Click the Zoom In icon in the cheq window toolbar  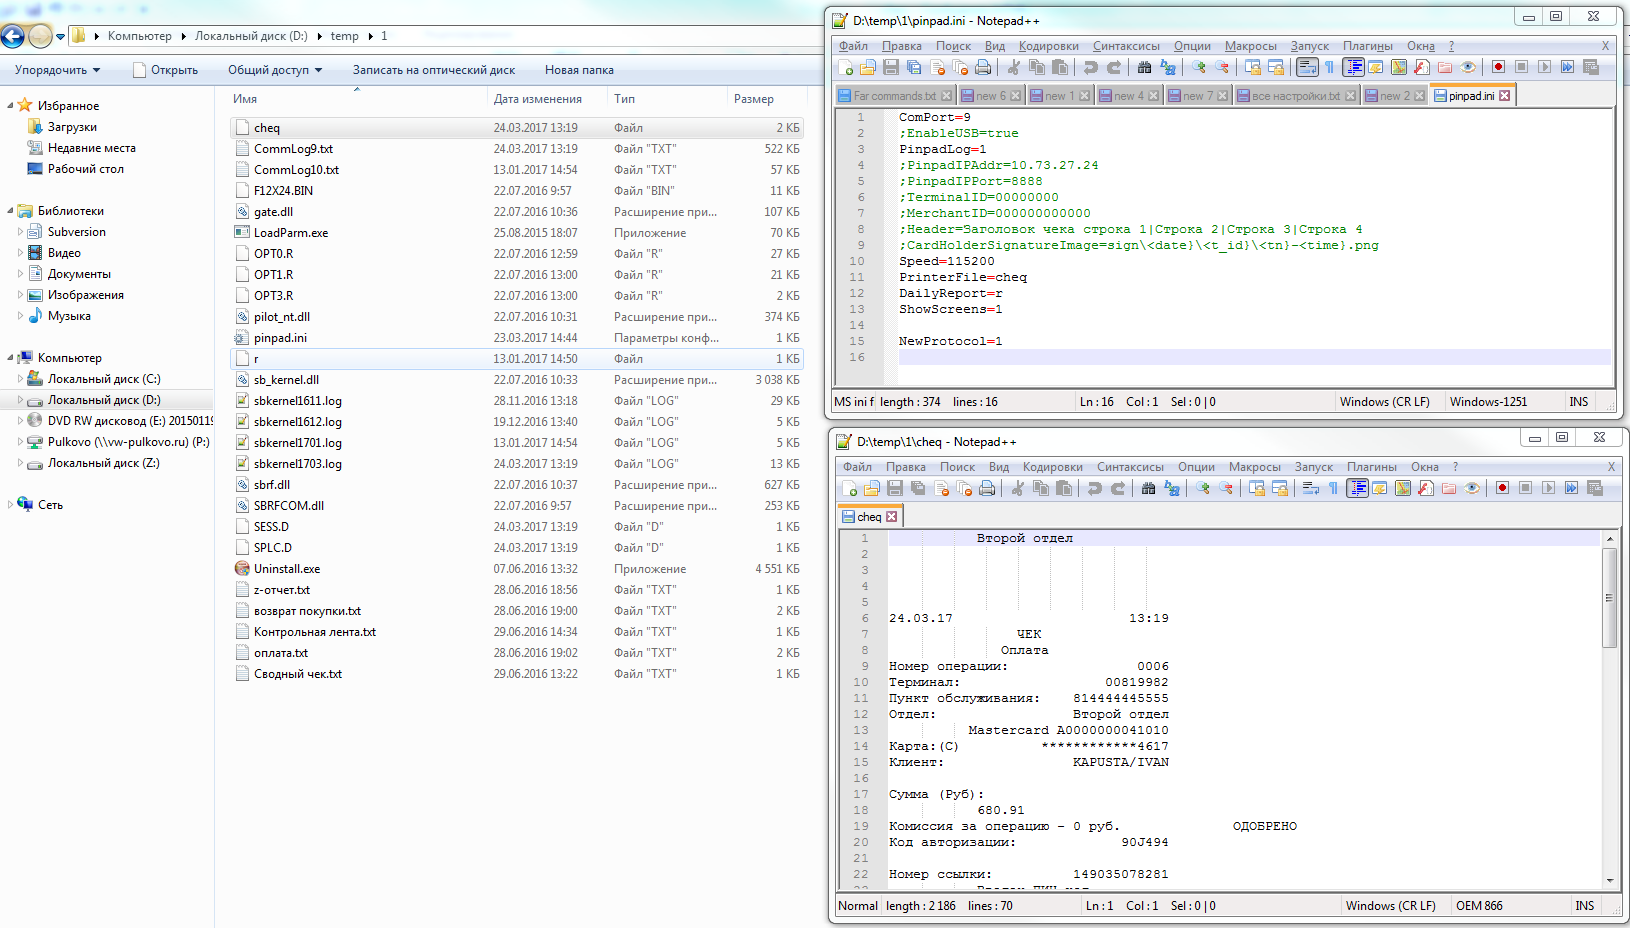tap(1202, 488)
